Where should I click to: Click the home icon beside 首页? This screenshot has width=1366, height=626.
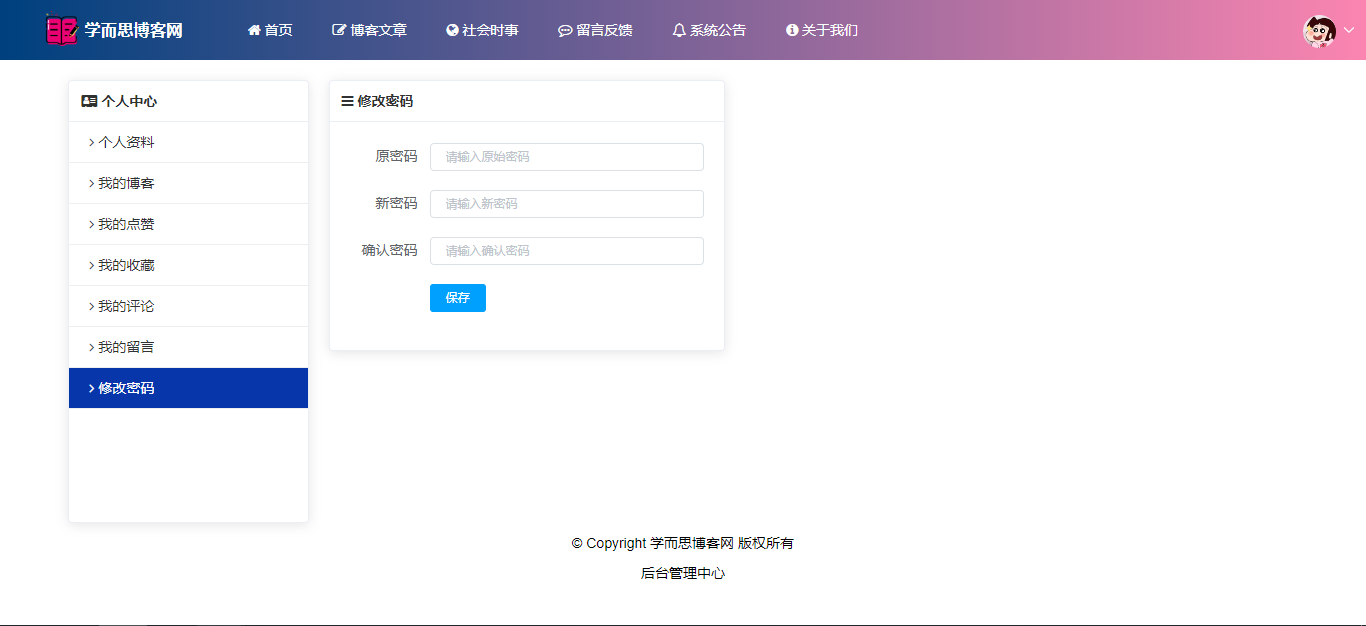click(254, 30)
